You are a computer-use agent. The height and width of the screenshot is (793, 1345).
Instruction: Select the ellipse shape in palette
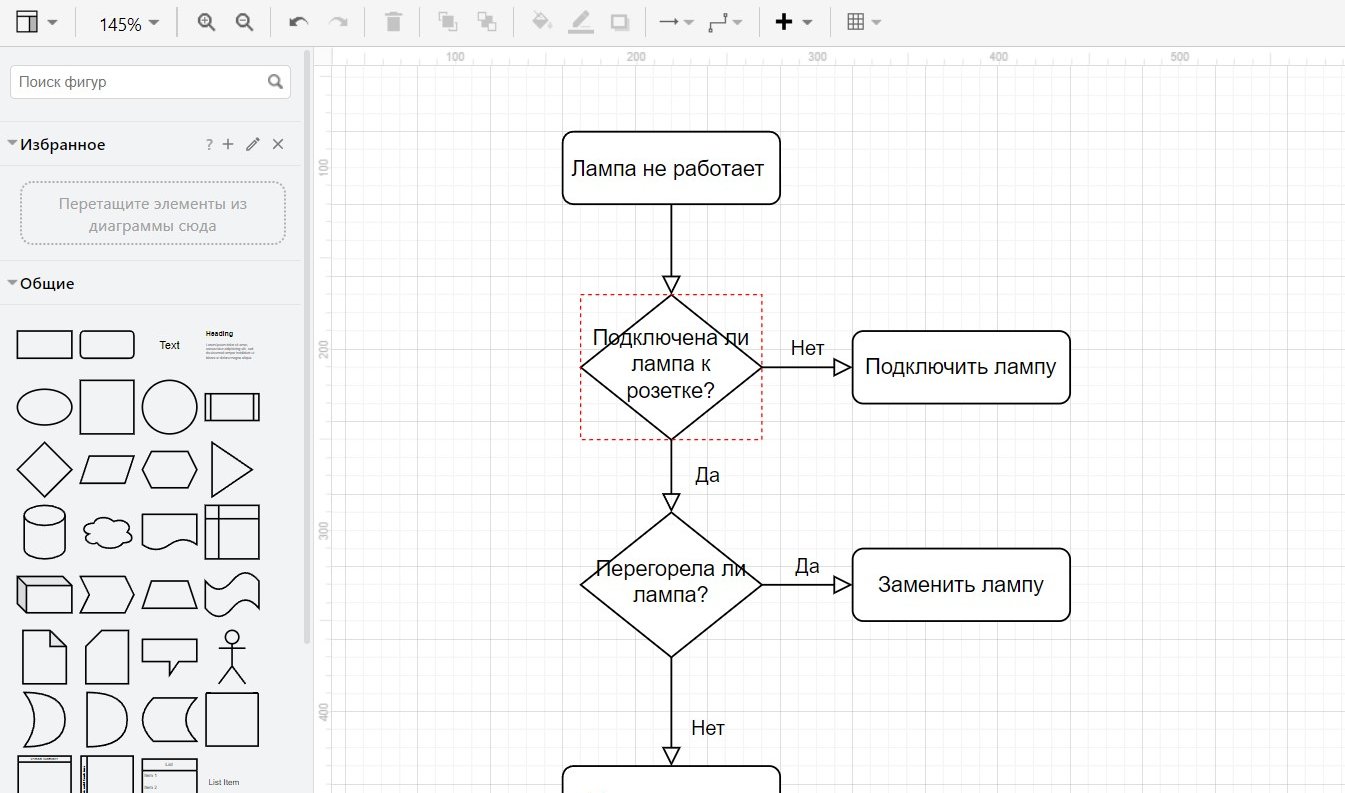(x=45, y=407)
